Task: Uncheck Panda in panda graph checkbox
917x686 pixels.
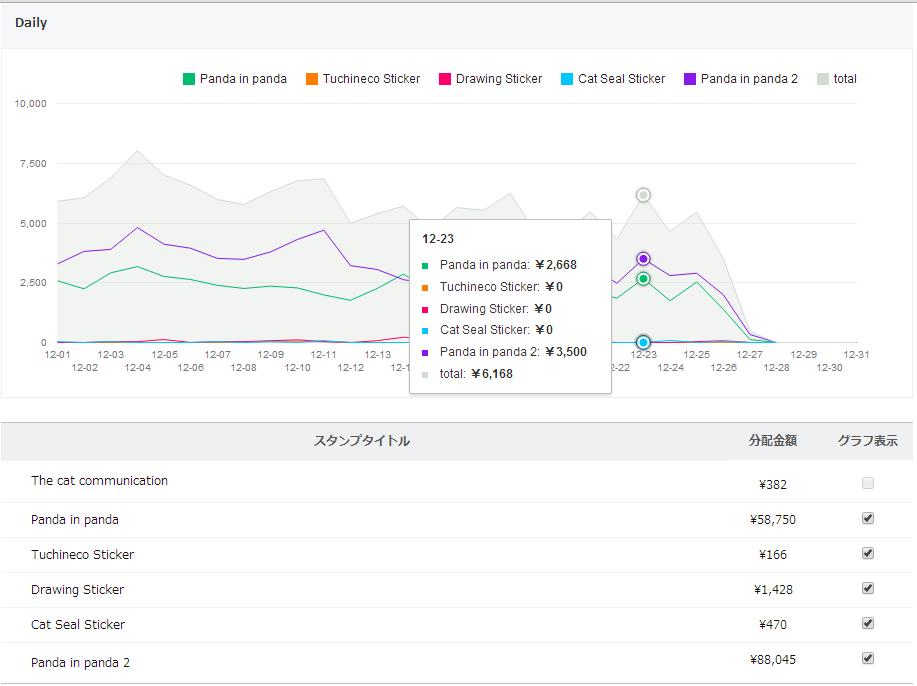Action: click(868, 518)
